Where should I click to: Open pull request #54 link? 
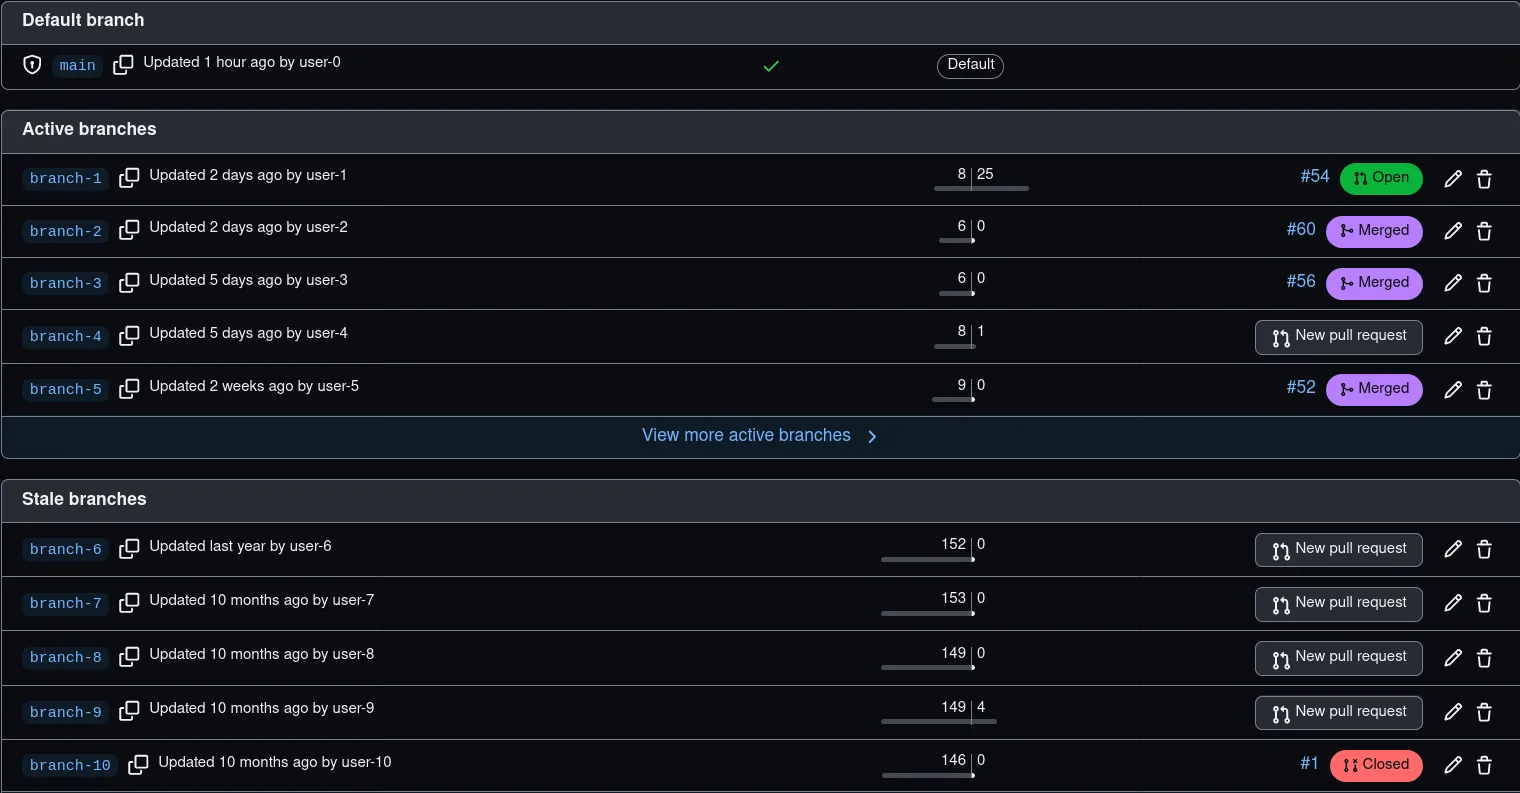tap(1314, 176)
